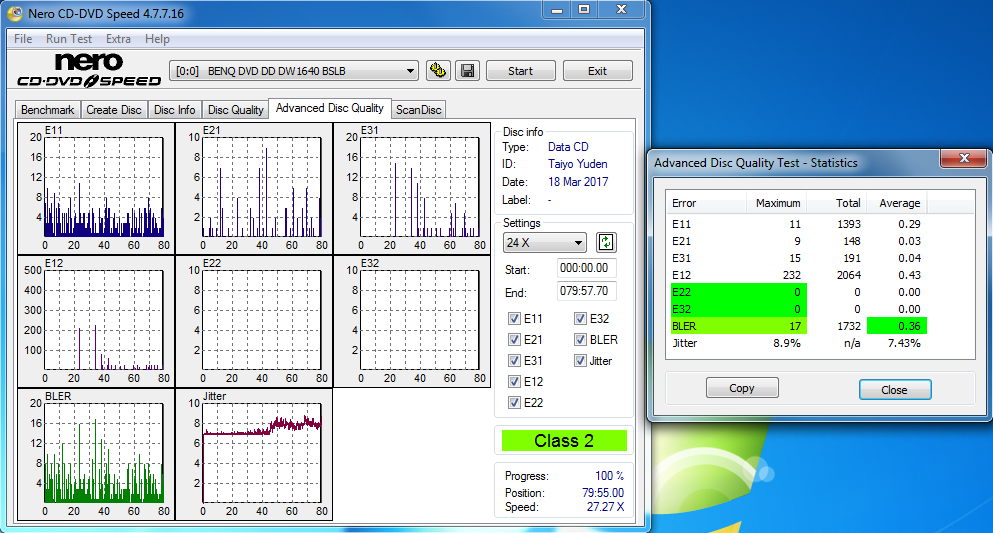
Task: Click Copy in the Statistics window
Action: 742,388
